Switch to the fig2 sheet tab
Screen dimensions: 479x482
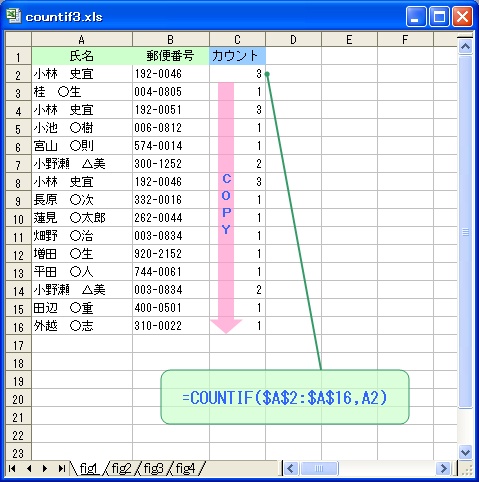(121, 469)
